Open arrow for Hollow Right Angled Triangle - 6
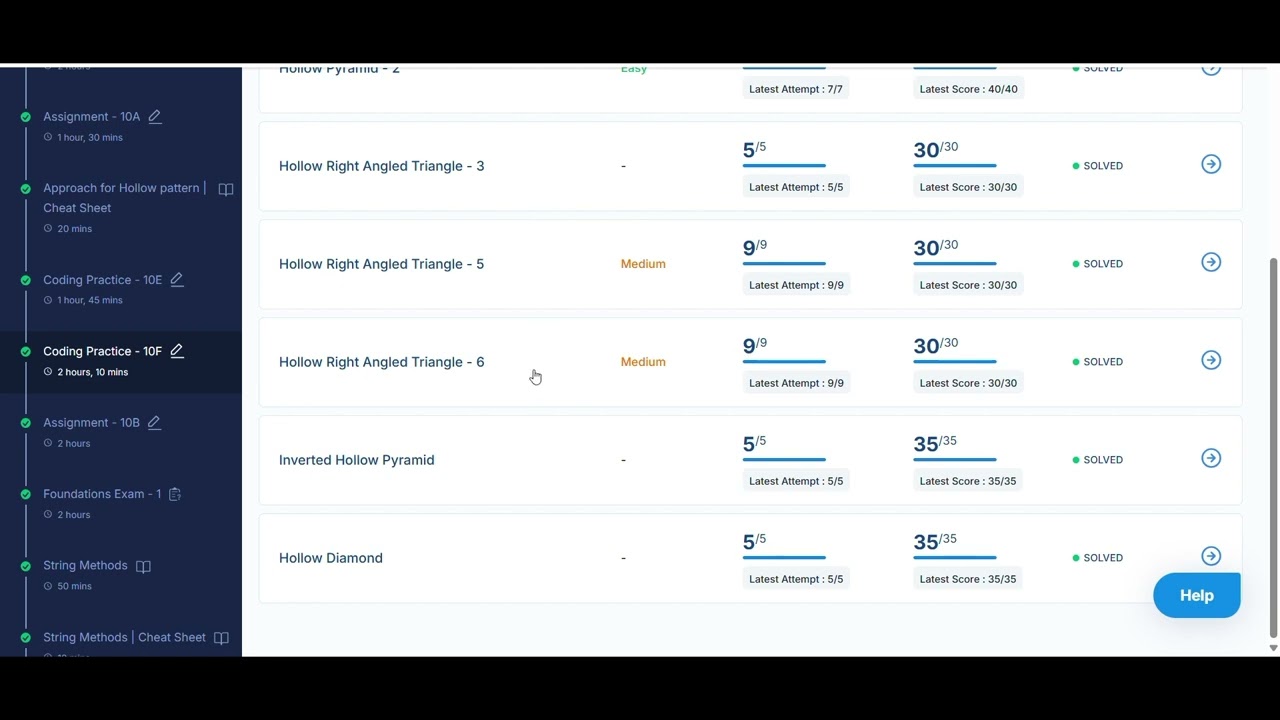The image size is (1280, 720). point(1211,360)
